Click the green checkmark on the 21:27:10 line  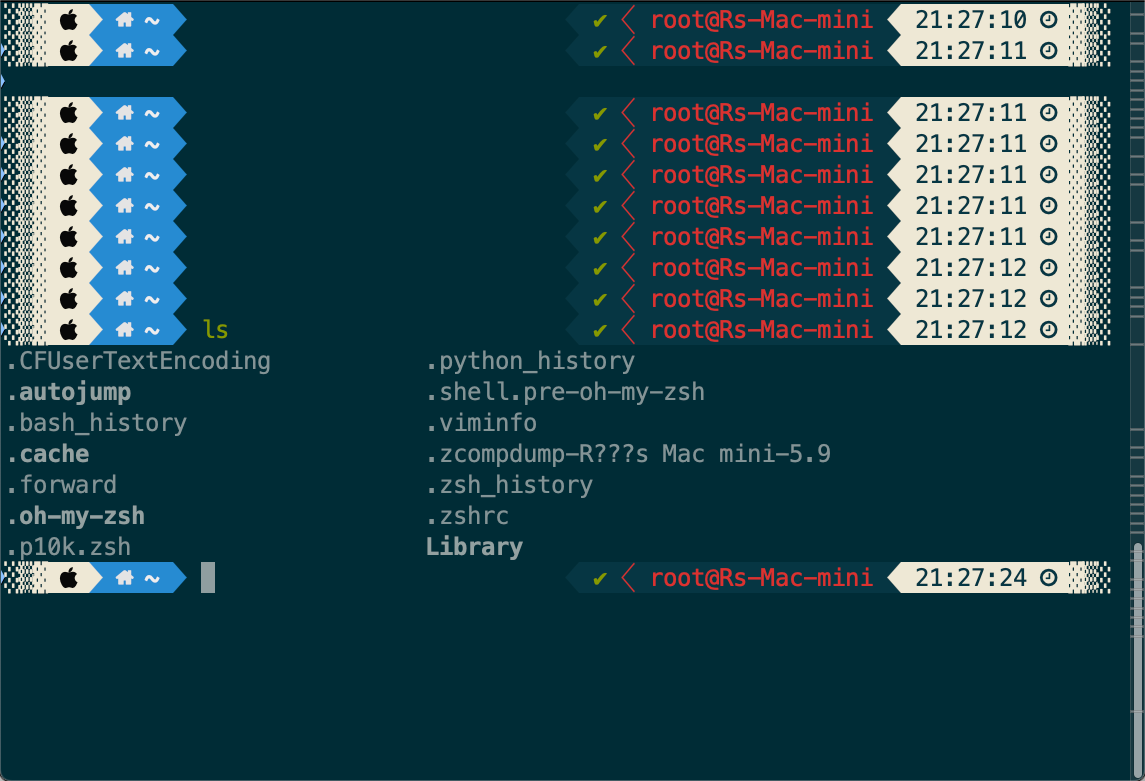(600, 19)
